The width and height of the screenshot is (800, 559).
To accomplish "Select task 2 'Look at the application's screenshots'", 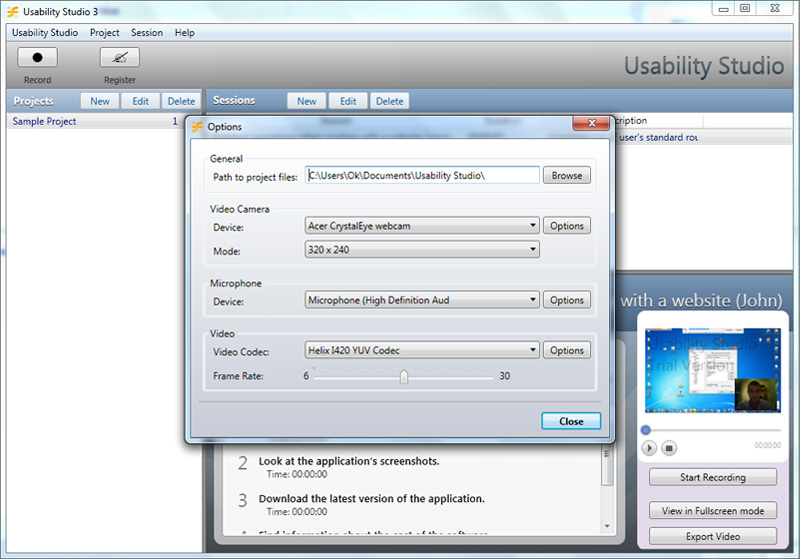I will 348,461.
